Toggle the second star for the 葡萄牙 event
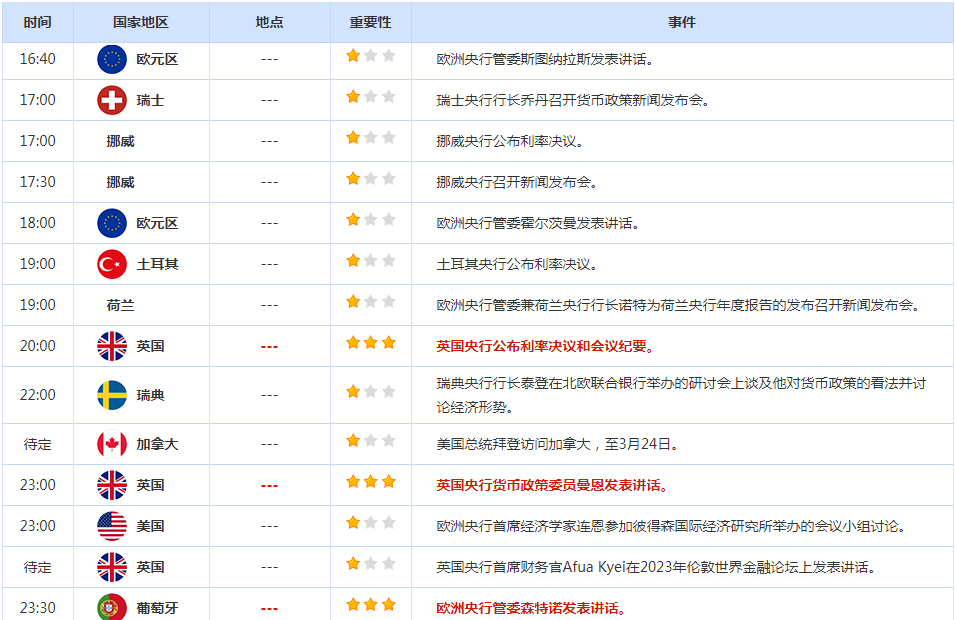 (371, 606)
